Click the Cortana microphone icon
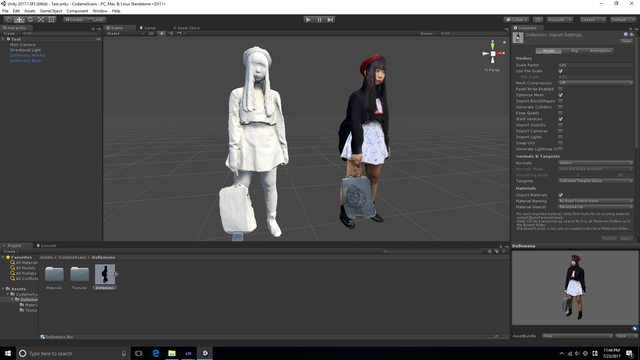Viewport: 640px width, 360px height. pos(124,353)
